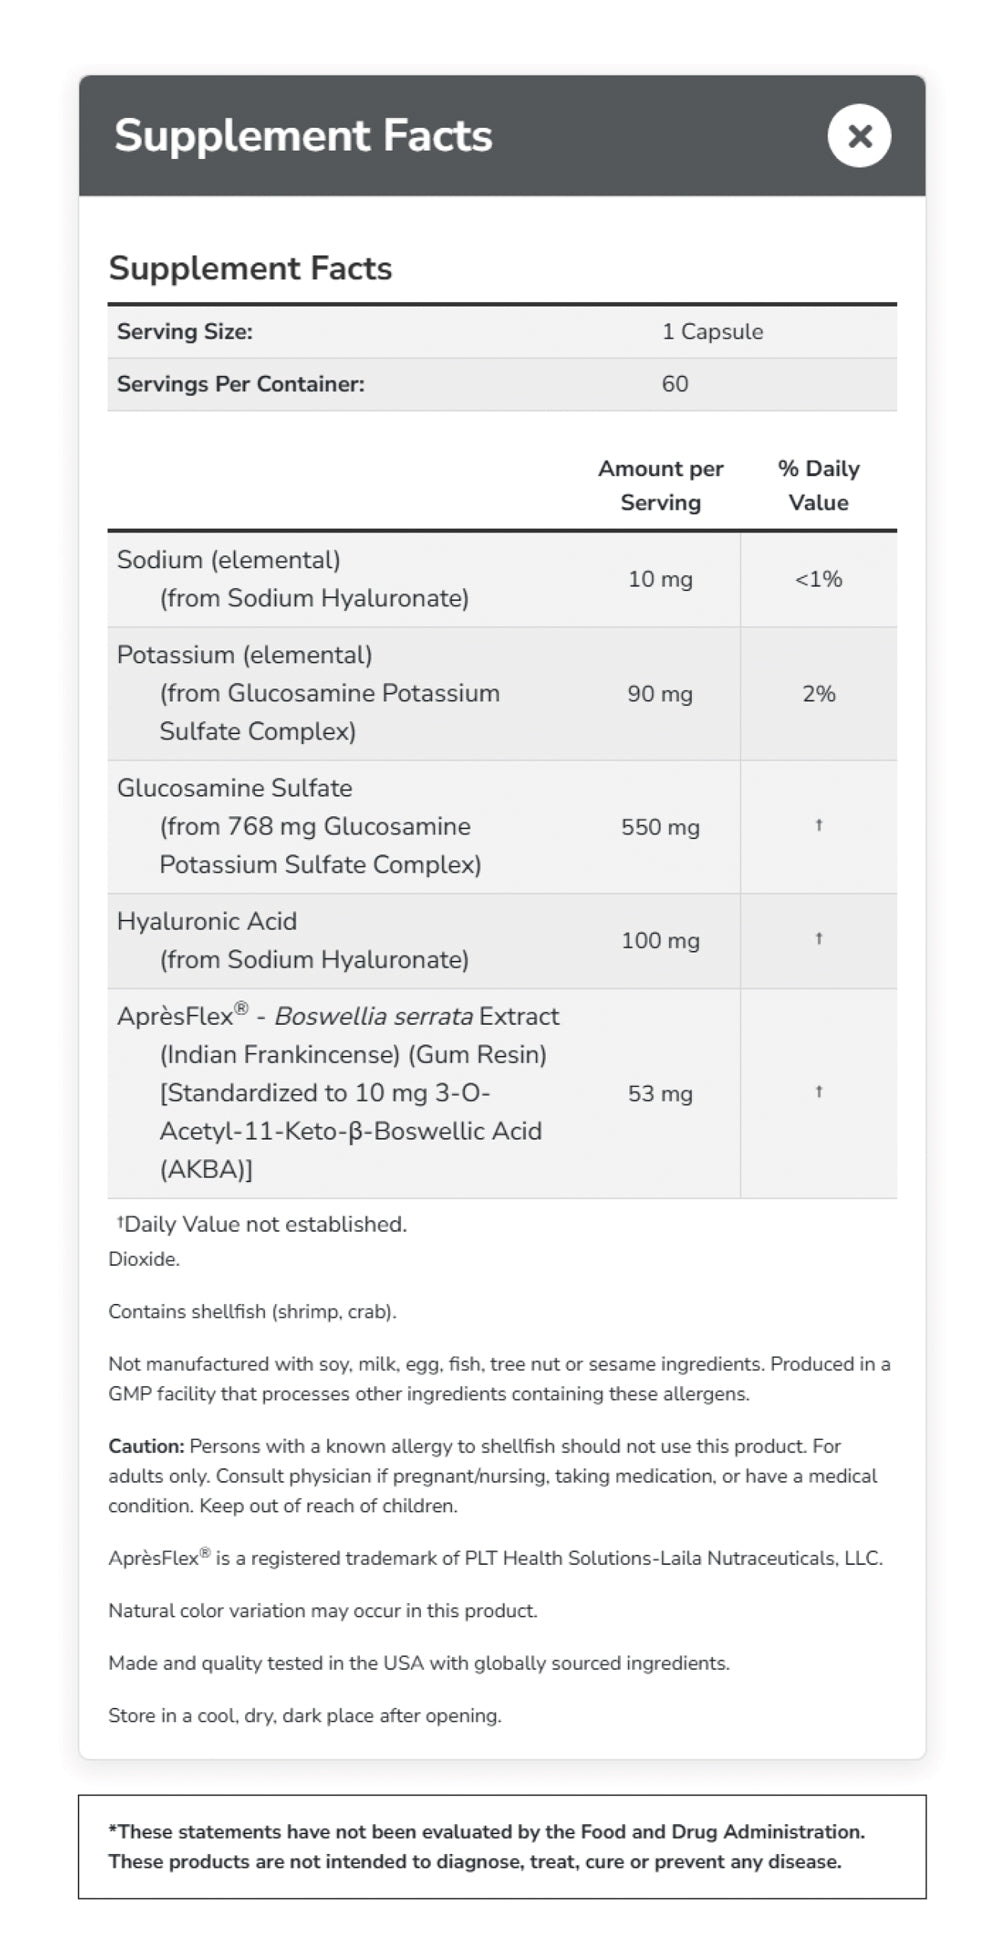This screenshot has height=1936, width=1000.
Task: Click the 2% potassium daily value
Action: (817, 693)
